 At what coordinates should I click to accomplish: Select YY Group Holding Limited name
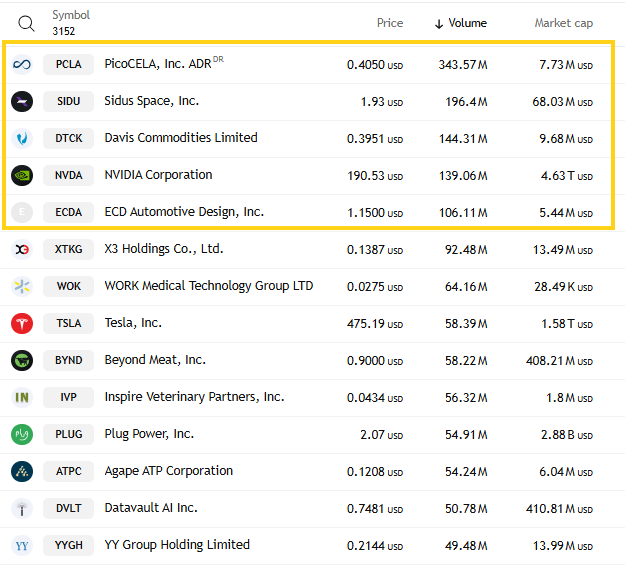pyautogui.click(x=177, y=545)
